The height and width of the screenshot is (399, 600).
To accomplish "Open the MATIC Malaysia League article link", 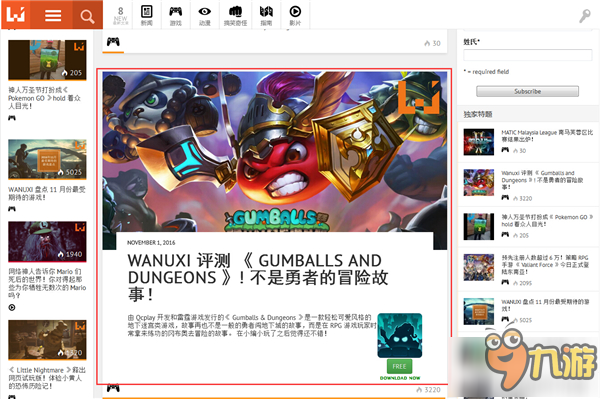I will point(547,136).
